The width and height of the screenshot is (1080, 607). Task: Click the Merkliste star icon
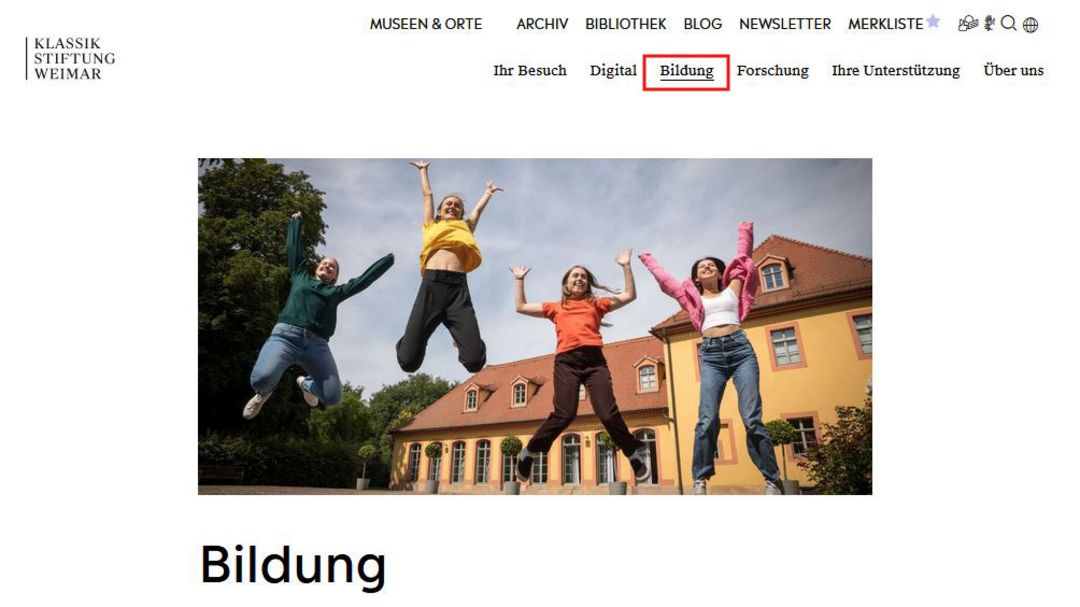(933, 21)
